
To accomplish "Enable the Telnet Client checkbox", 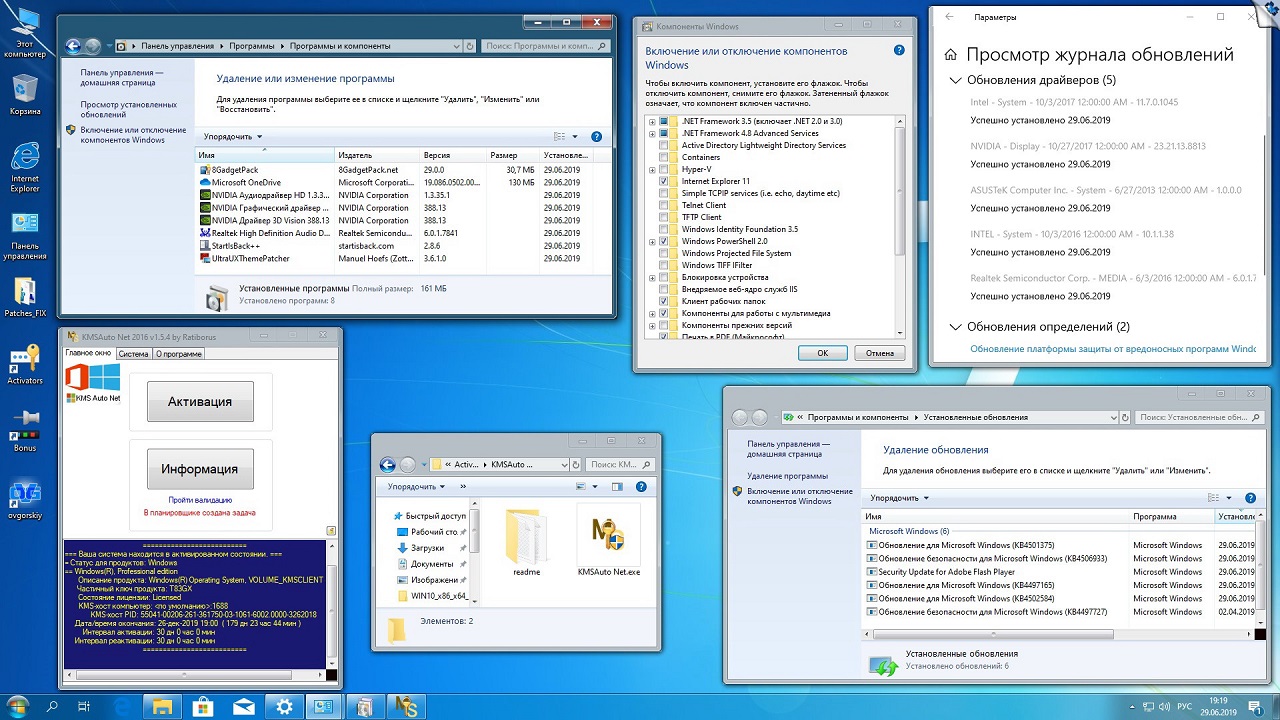I will coord(664,205).
